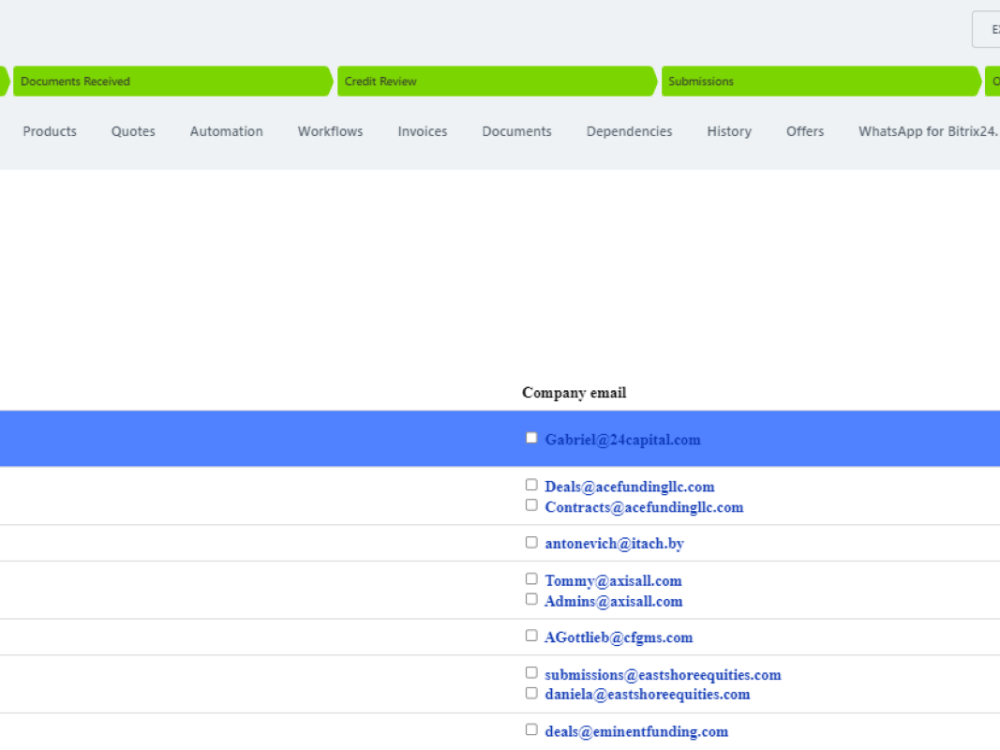Advance deal to the Submissions stage

(820, 81)
